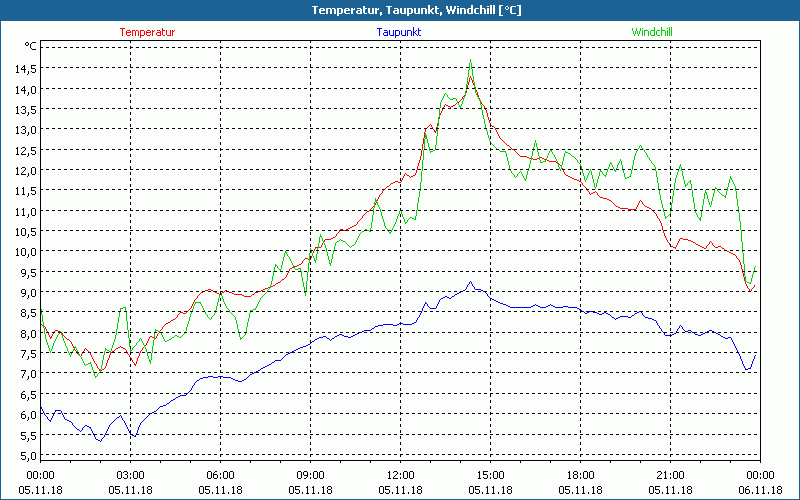800x500 pixels.
Task: Click the 14,0 y-axis value
Action: pyautogui.click(x=26, y=89)
